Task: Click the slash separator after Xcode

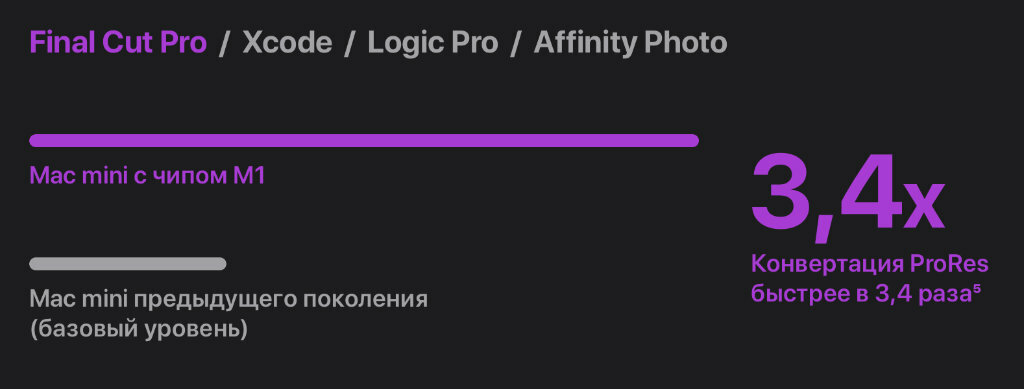Action: 350,44
